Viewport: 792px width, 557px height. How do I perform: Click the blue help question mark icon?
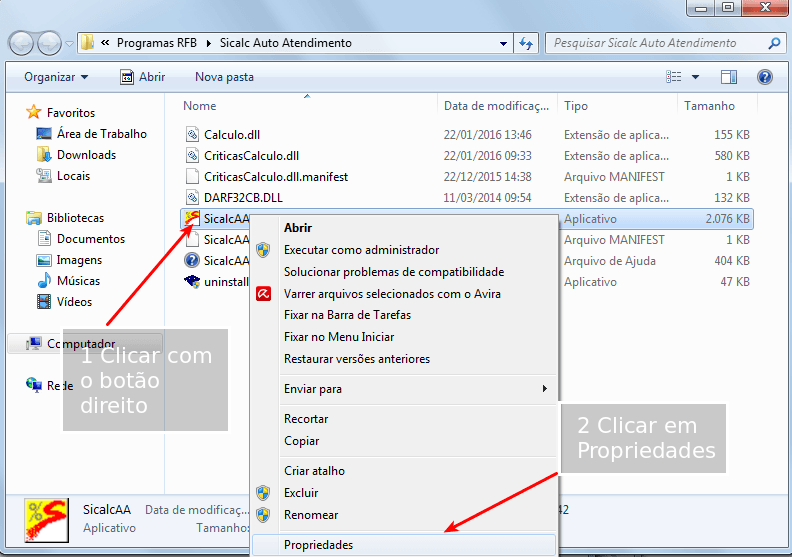(x=765, y=77)
